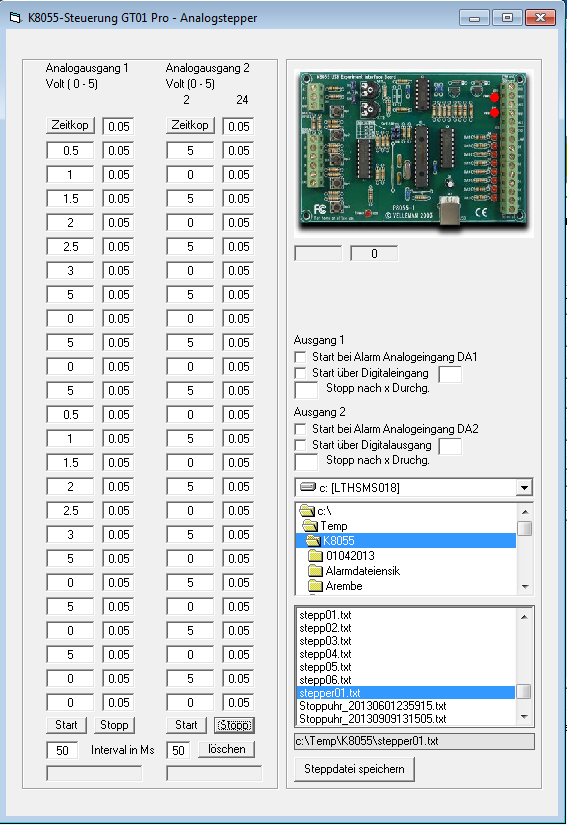Screen dimensions: 567x825
Task: Click Steppdatei speichern button
Action: point(355,769)
